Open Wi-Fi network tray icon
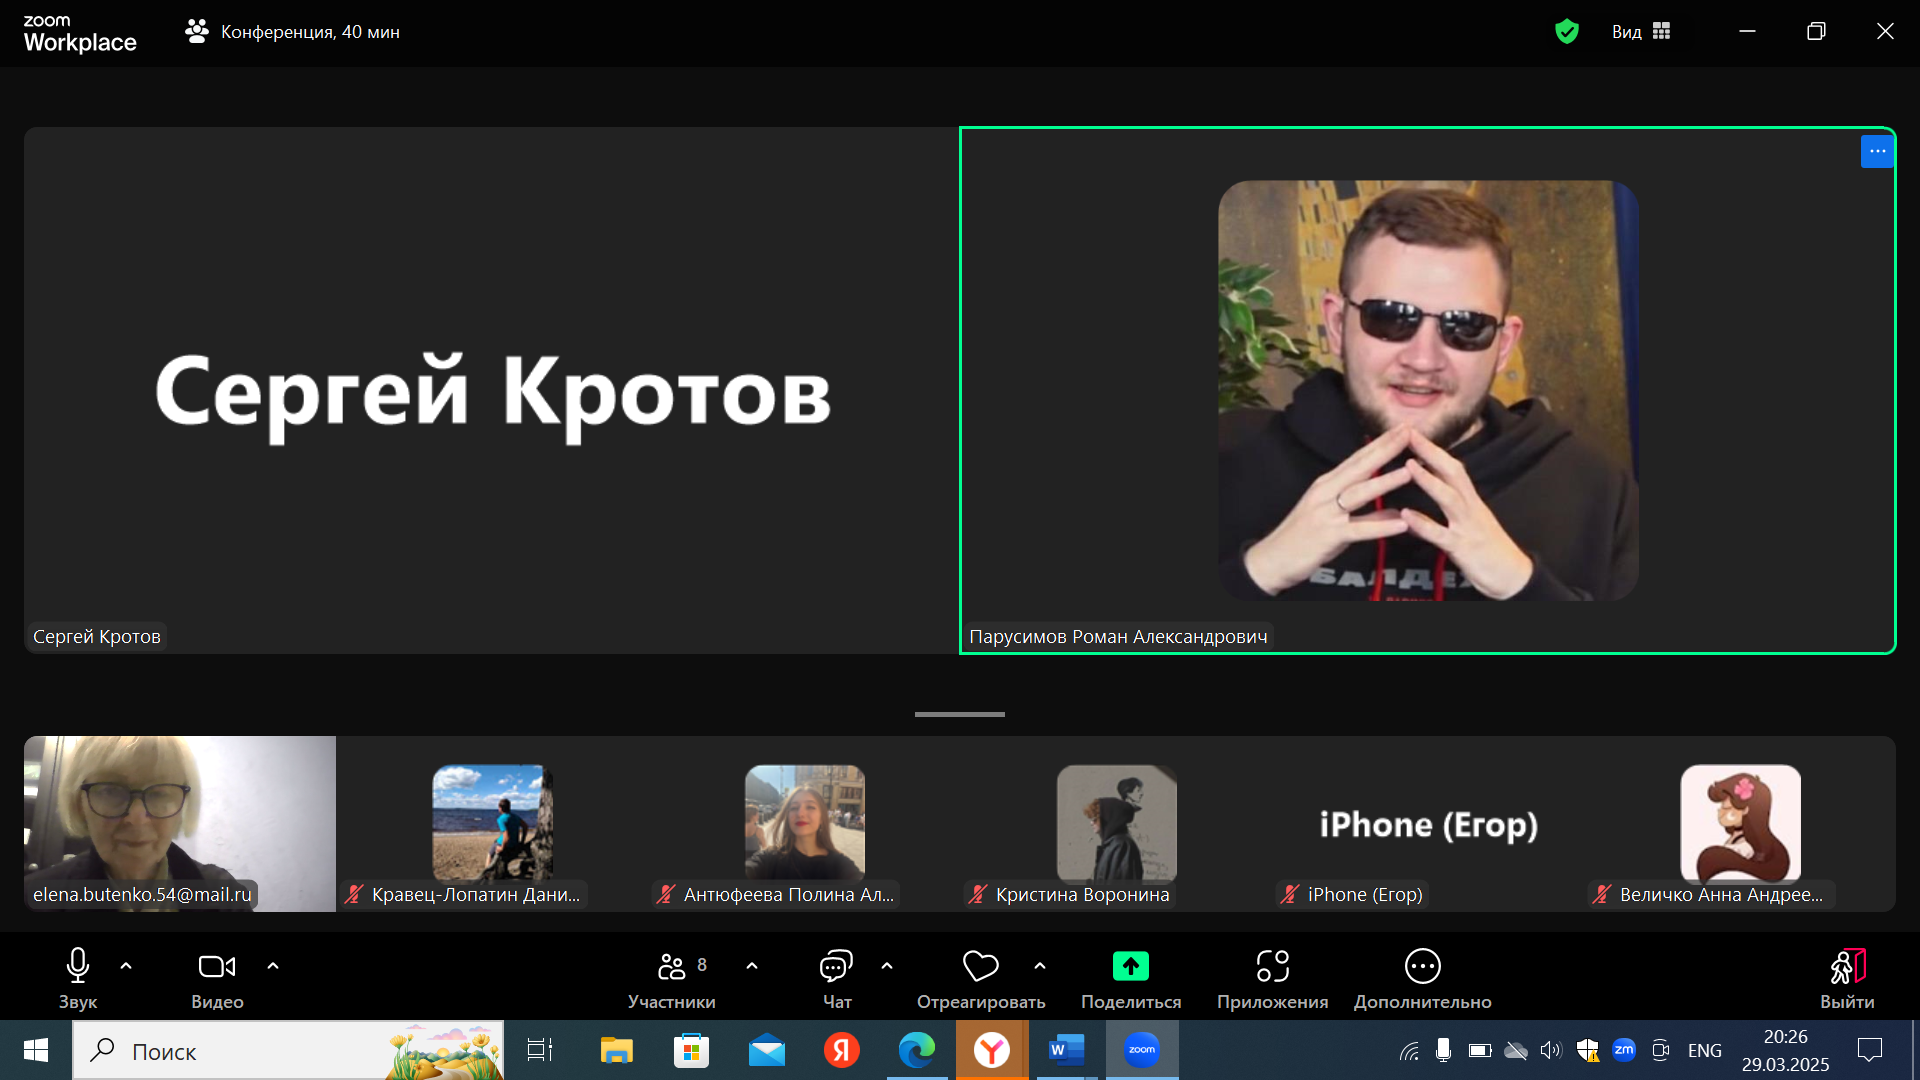This screenshot has height=1080, width=1920. tap(1409, 1050)
